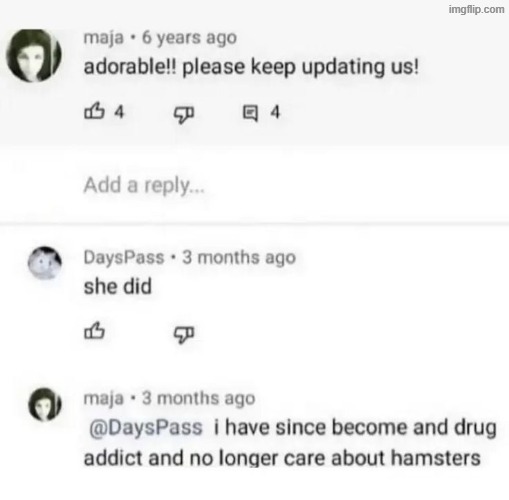Click the @DaysPass mention in reply
Image resolution: width=509 pixels, height=500 pixels.
pos(146,427)
